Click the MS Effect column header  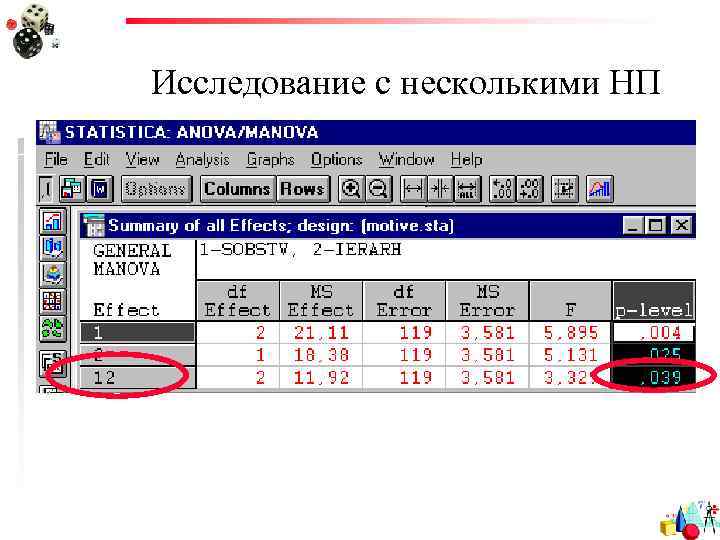pyautogui.click(x=321, y=301)
